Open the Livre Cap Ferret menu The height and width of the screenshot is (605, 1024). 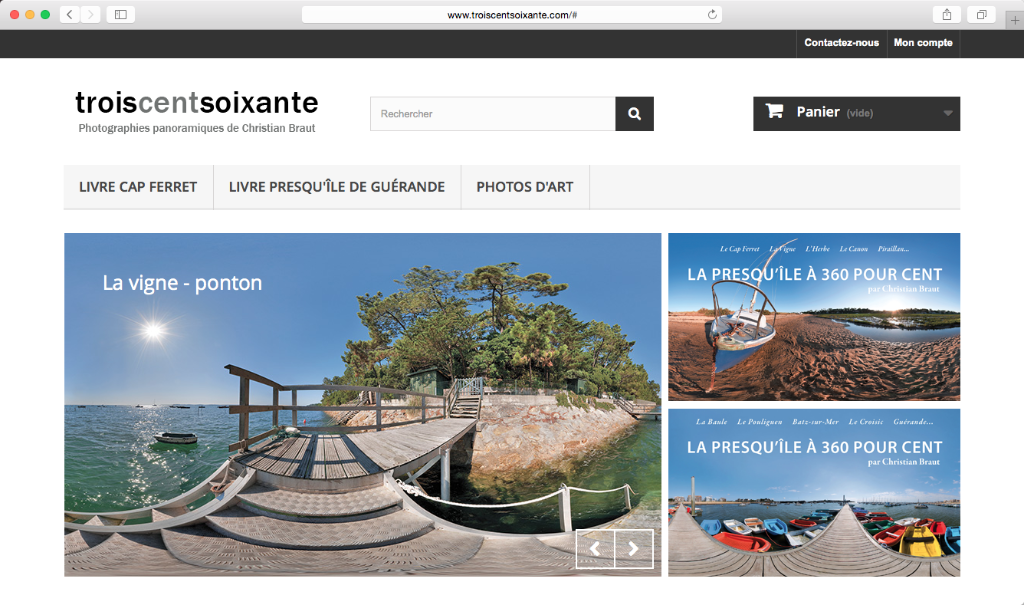click(x=138, y=187)
